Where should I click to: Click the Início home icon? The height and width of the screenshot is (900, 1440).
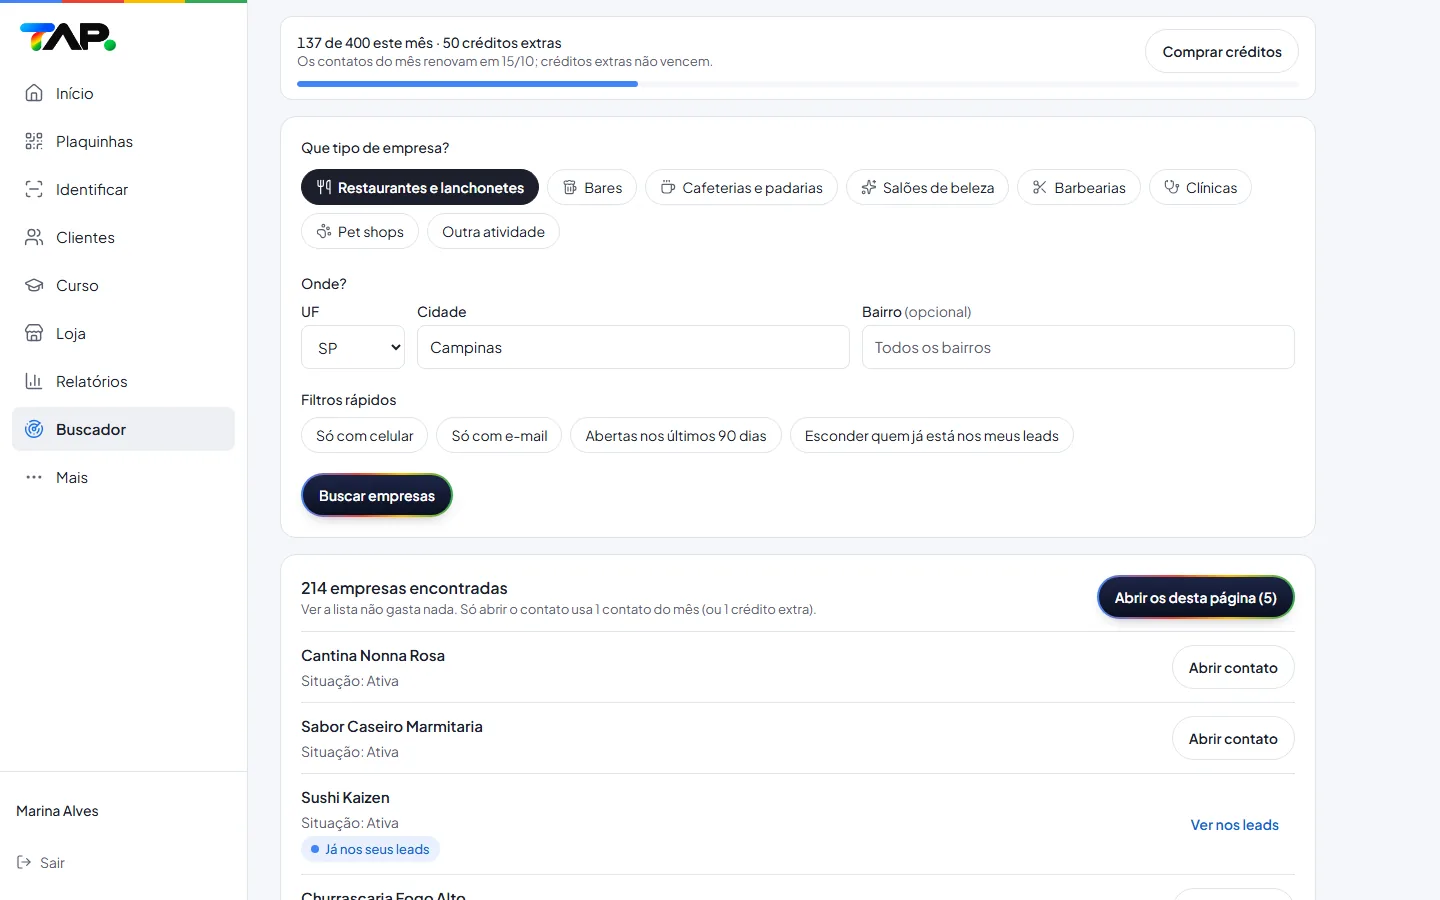34,93
